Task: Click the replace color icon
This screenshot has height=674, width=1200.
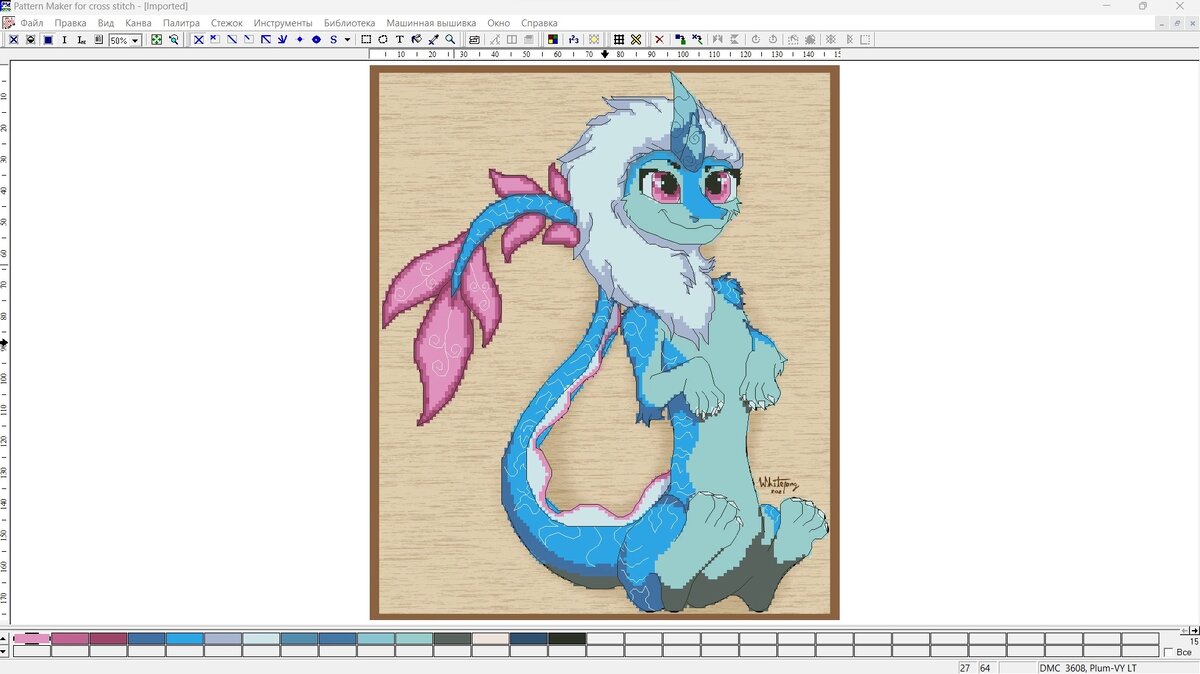Action: pyautogui.click(x=680, y=40)
